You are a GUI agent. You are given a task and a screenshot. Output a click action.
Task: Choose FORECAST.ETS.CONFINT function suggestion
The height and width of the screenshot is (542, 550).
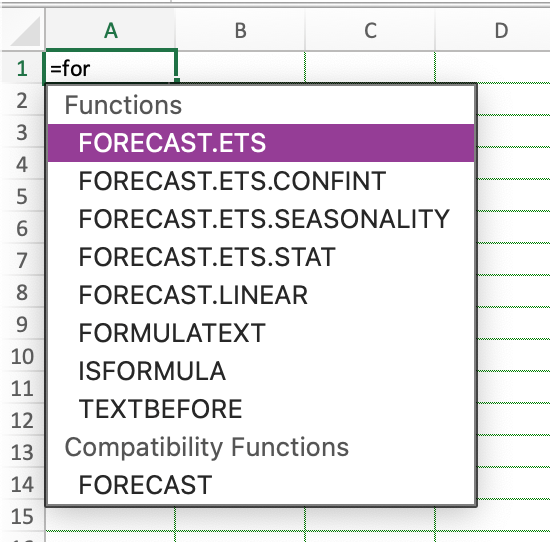pos(261,181)
